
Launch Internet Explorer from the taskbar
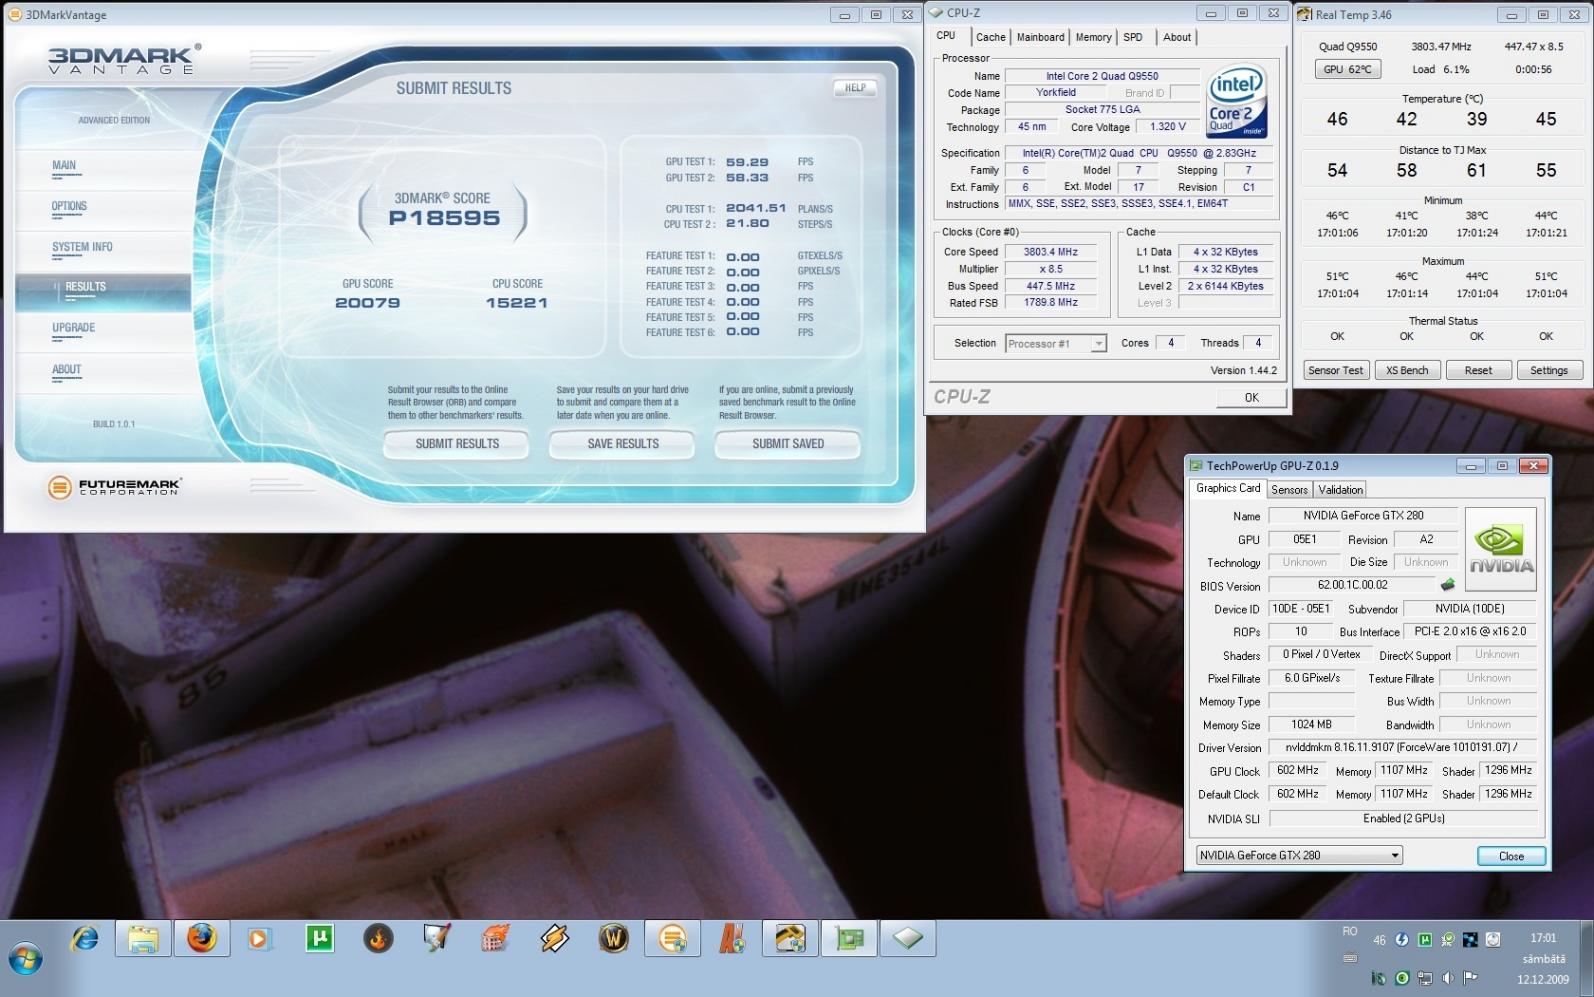coord(85,938)
